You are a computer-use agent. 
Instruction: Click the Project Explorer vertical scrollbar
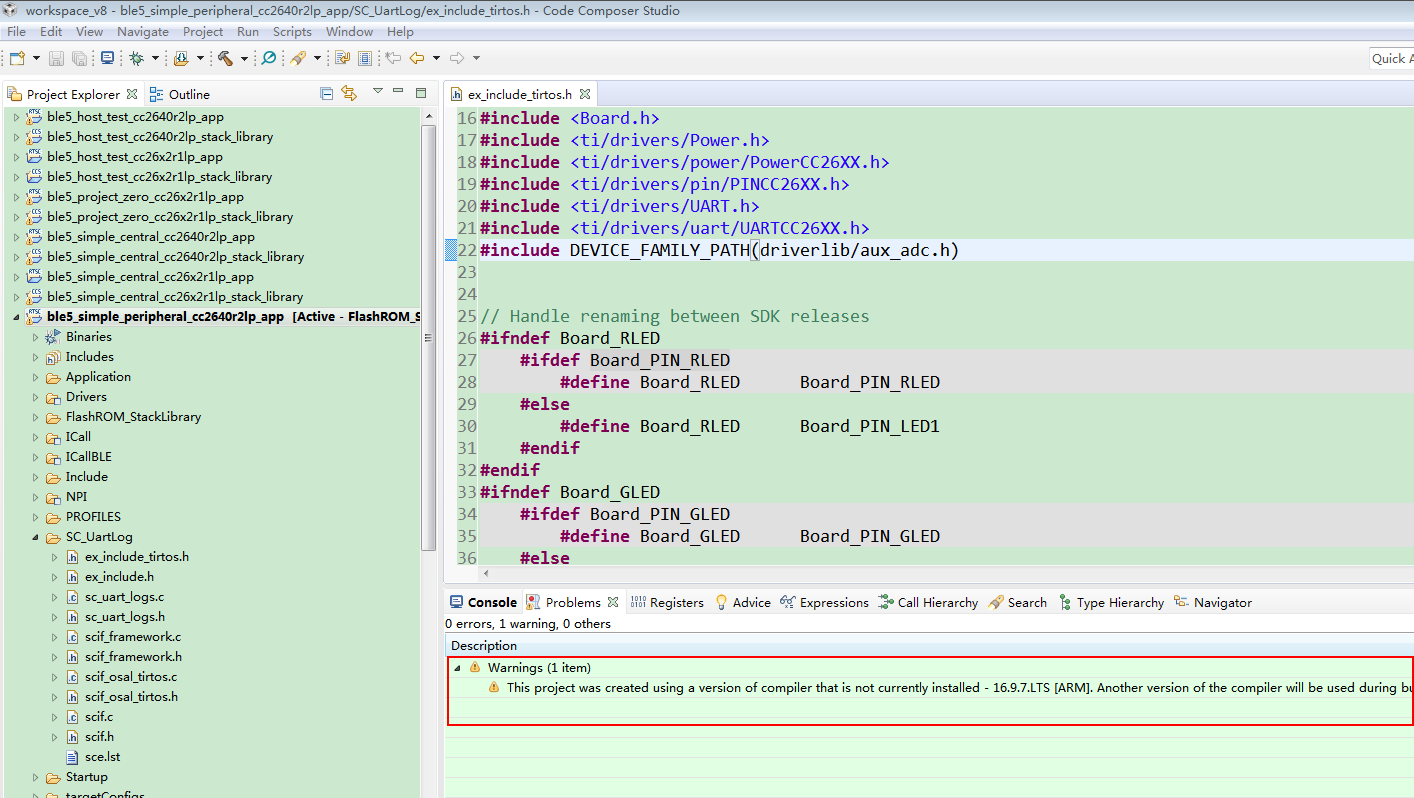coord(428,340)
